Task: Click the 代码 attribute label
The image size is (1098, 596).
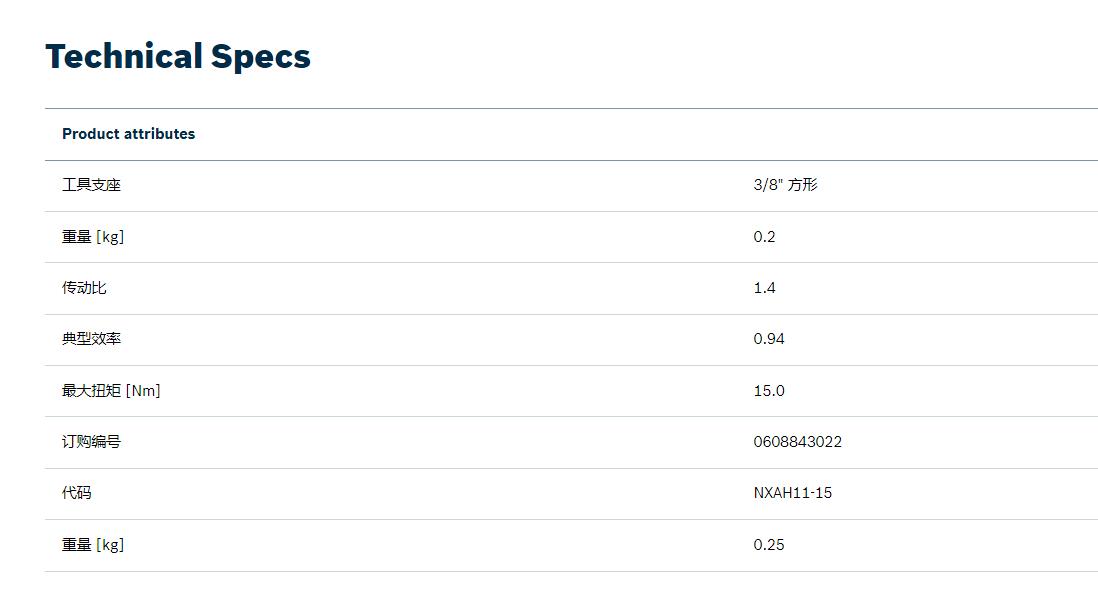Action: tap(76, 493)
